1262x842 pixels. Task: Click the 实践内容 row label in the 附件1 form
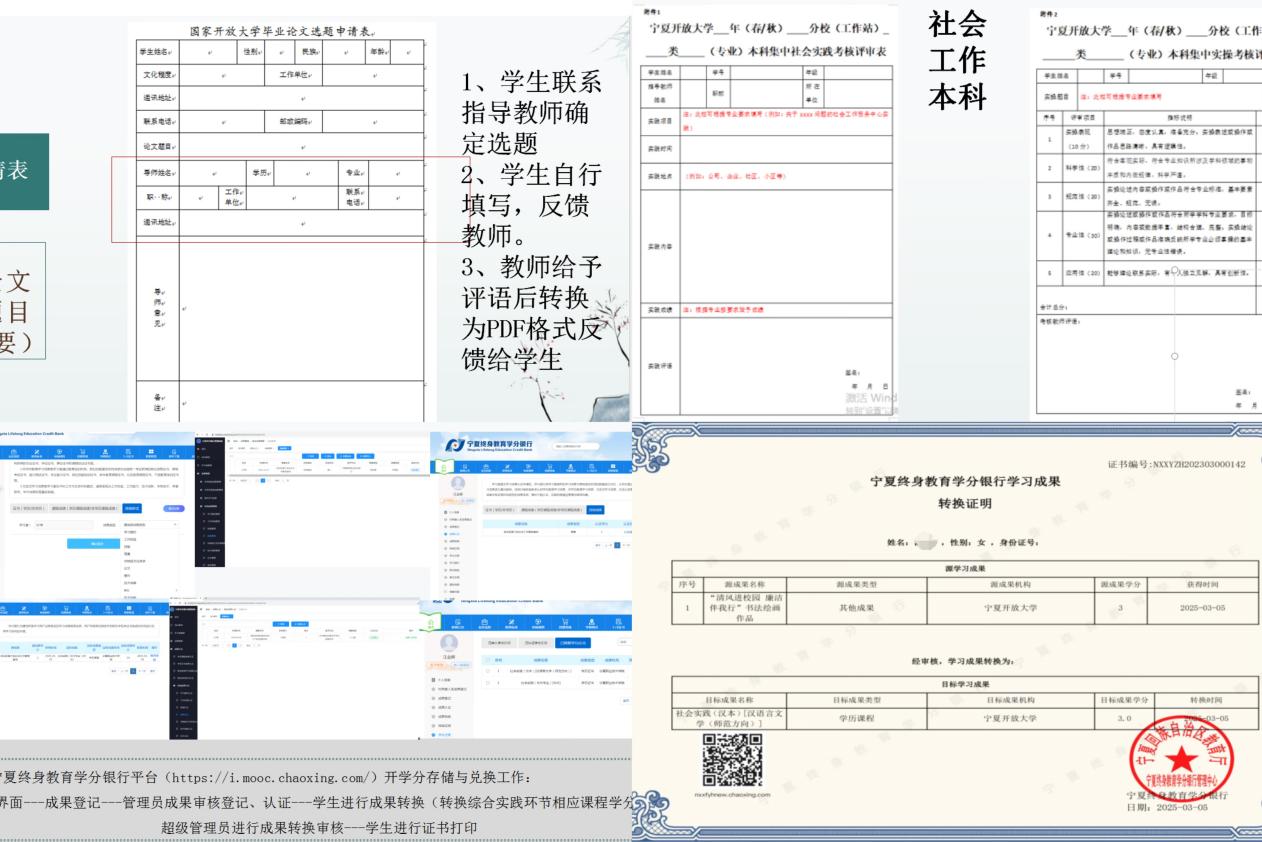pos(660,246)
